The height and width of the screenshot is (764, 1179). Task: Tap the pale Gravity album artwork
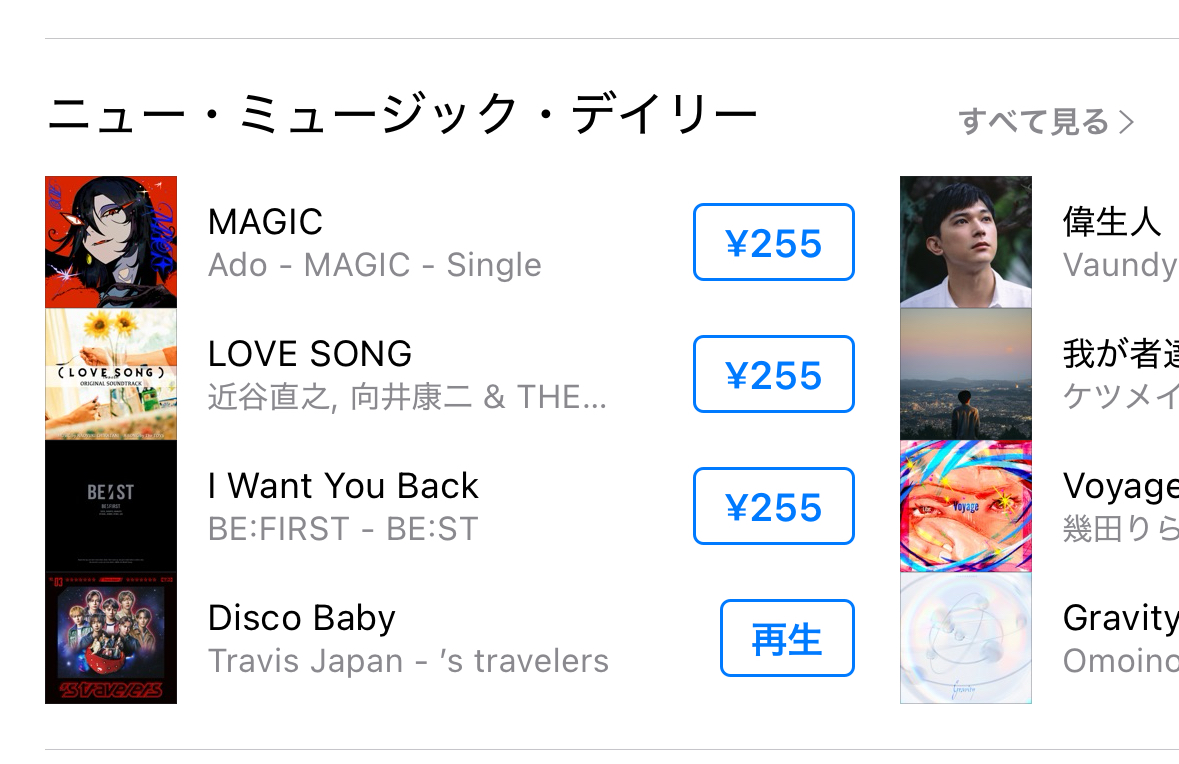[965, 638]
